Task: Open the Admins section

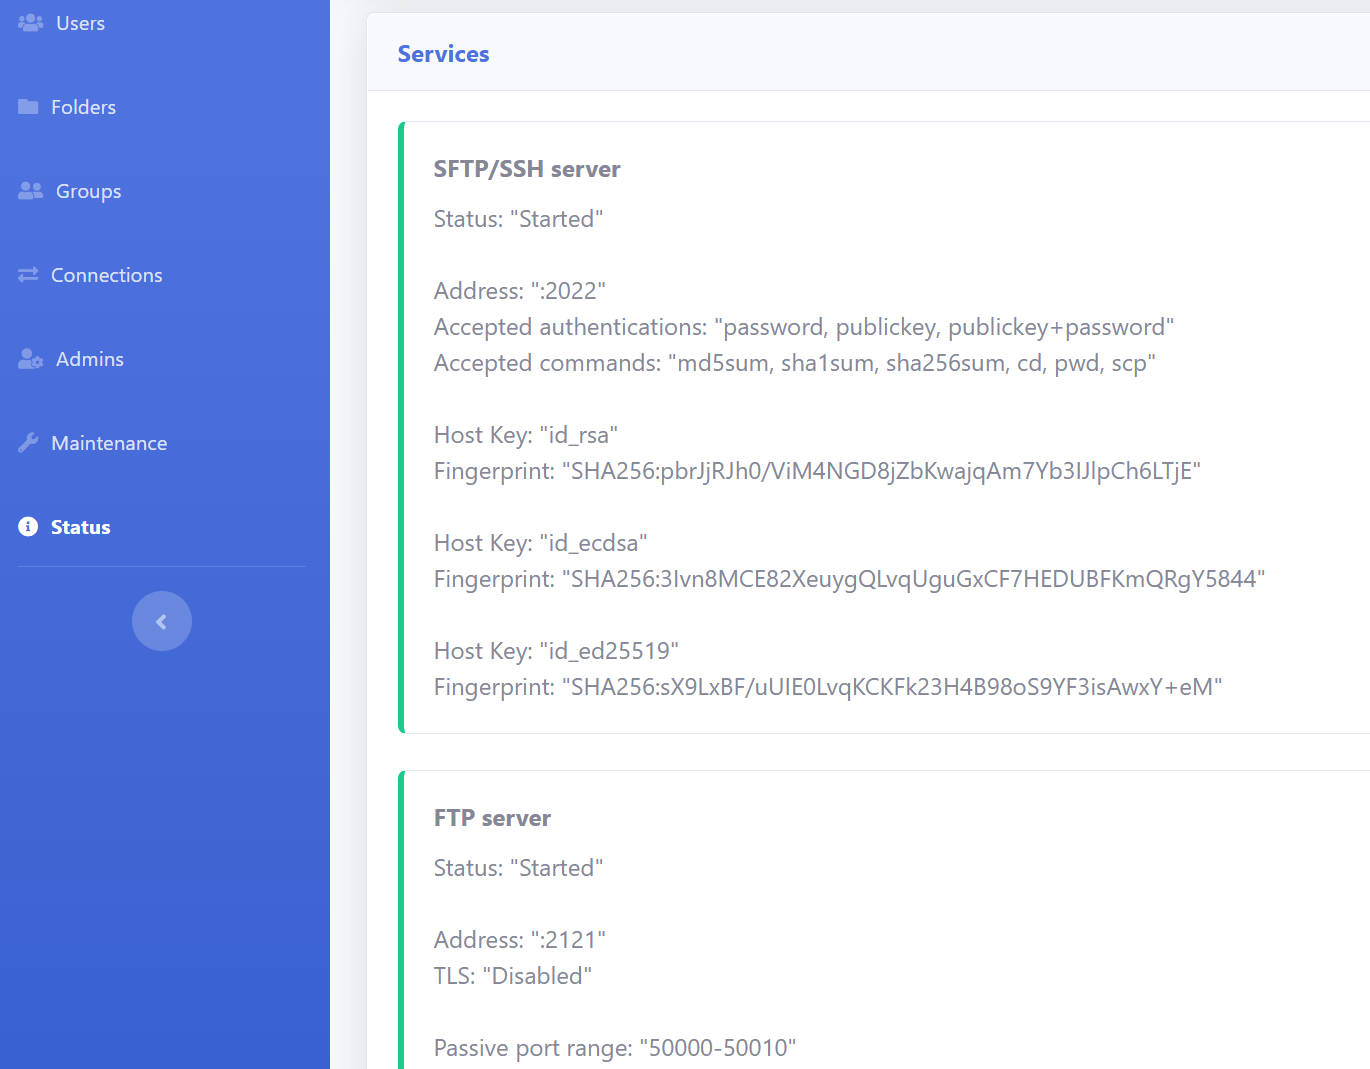Action: point(89,358)
